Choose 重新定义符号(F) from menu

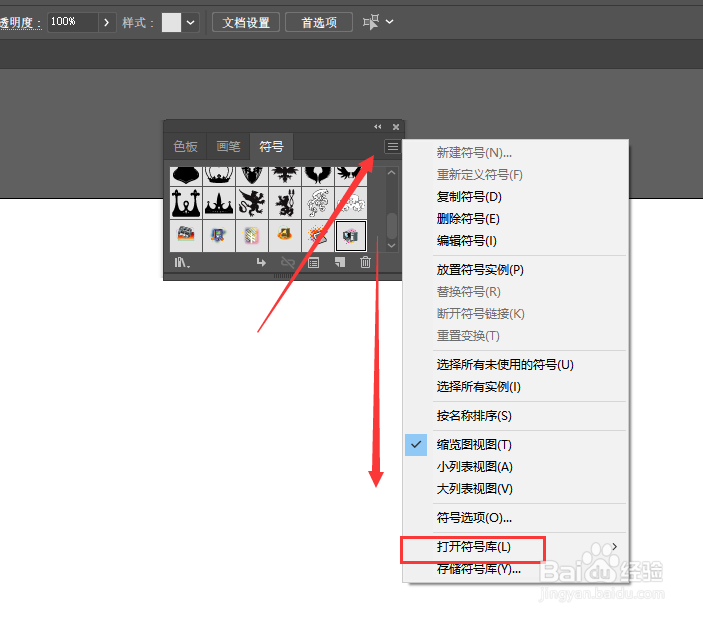[516, 175]
